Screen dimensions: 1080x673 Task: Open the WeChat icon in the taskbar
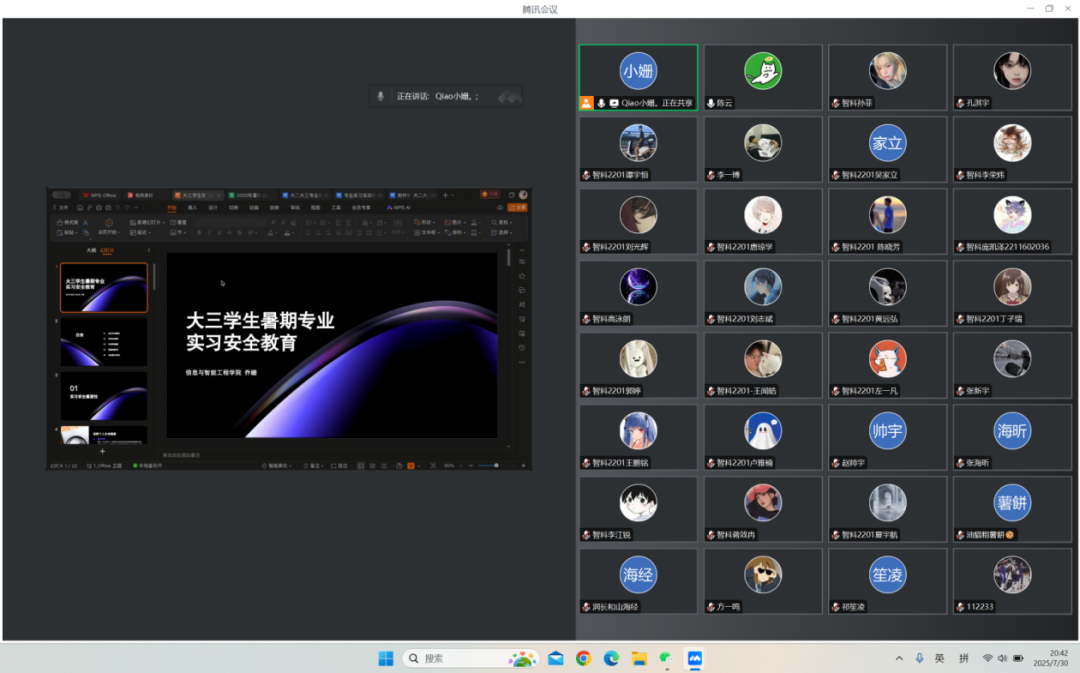point(666,659)
